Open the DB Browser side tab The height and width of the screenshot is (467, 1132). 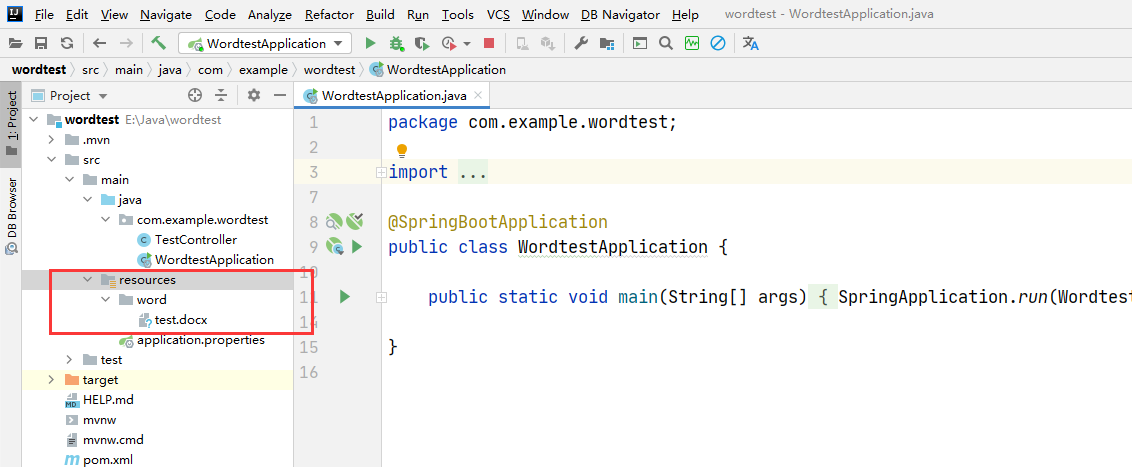(12, 215)
